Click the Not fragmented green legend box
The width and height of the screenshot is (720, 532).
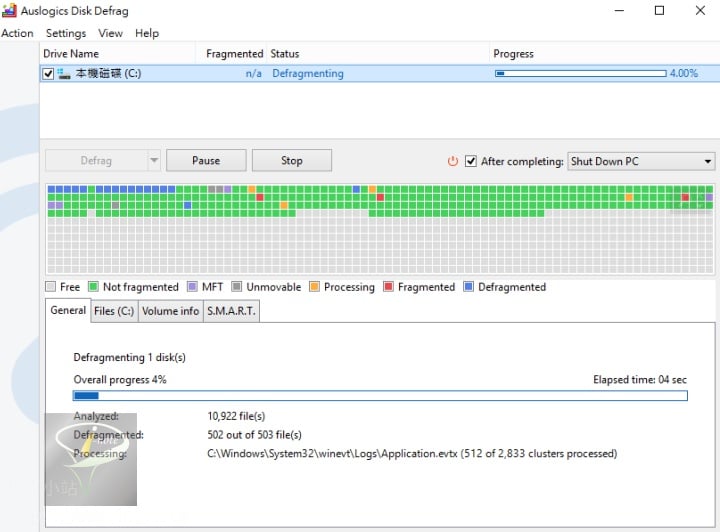point(94,287)
